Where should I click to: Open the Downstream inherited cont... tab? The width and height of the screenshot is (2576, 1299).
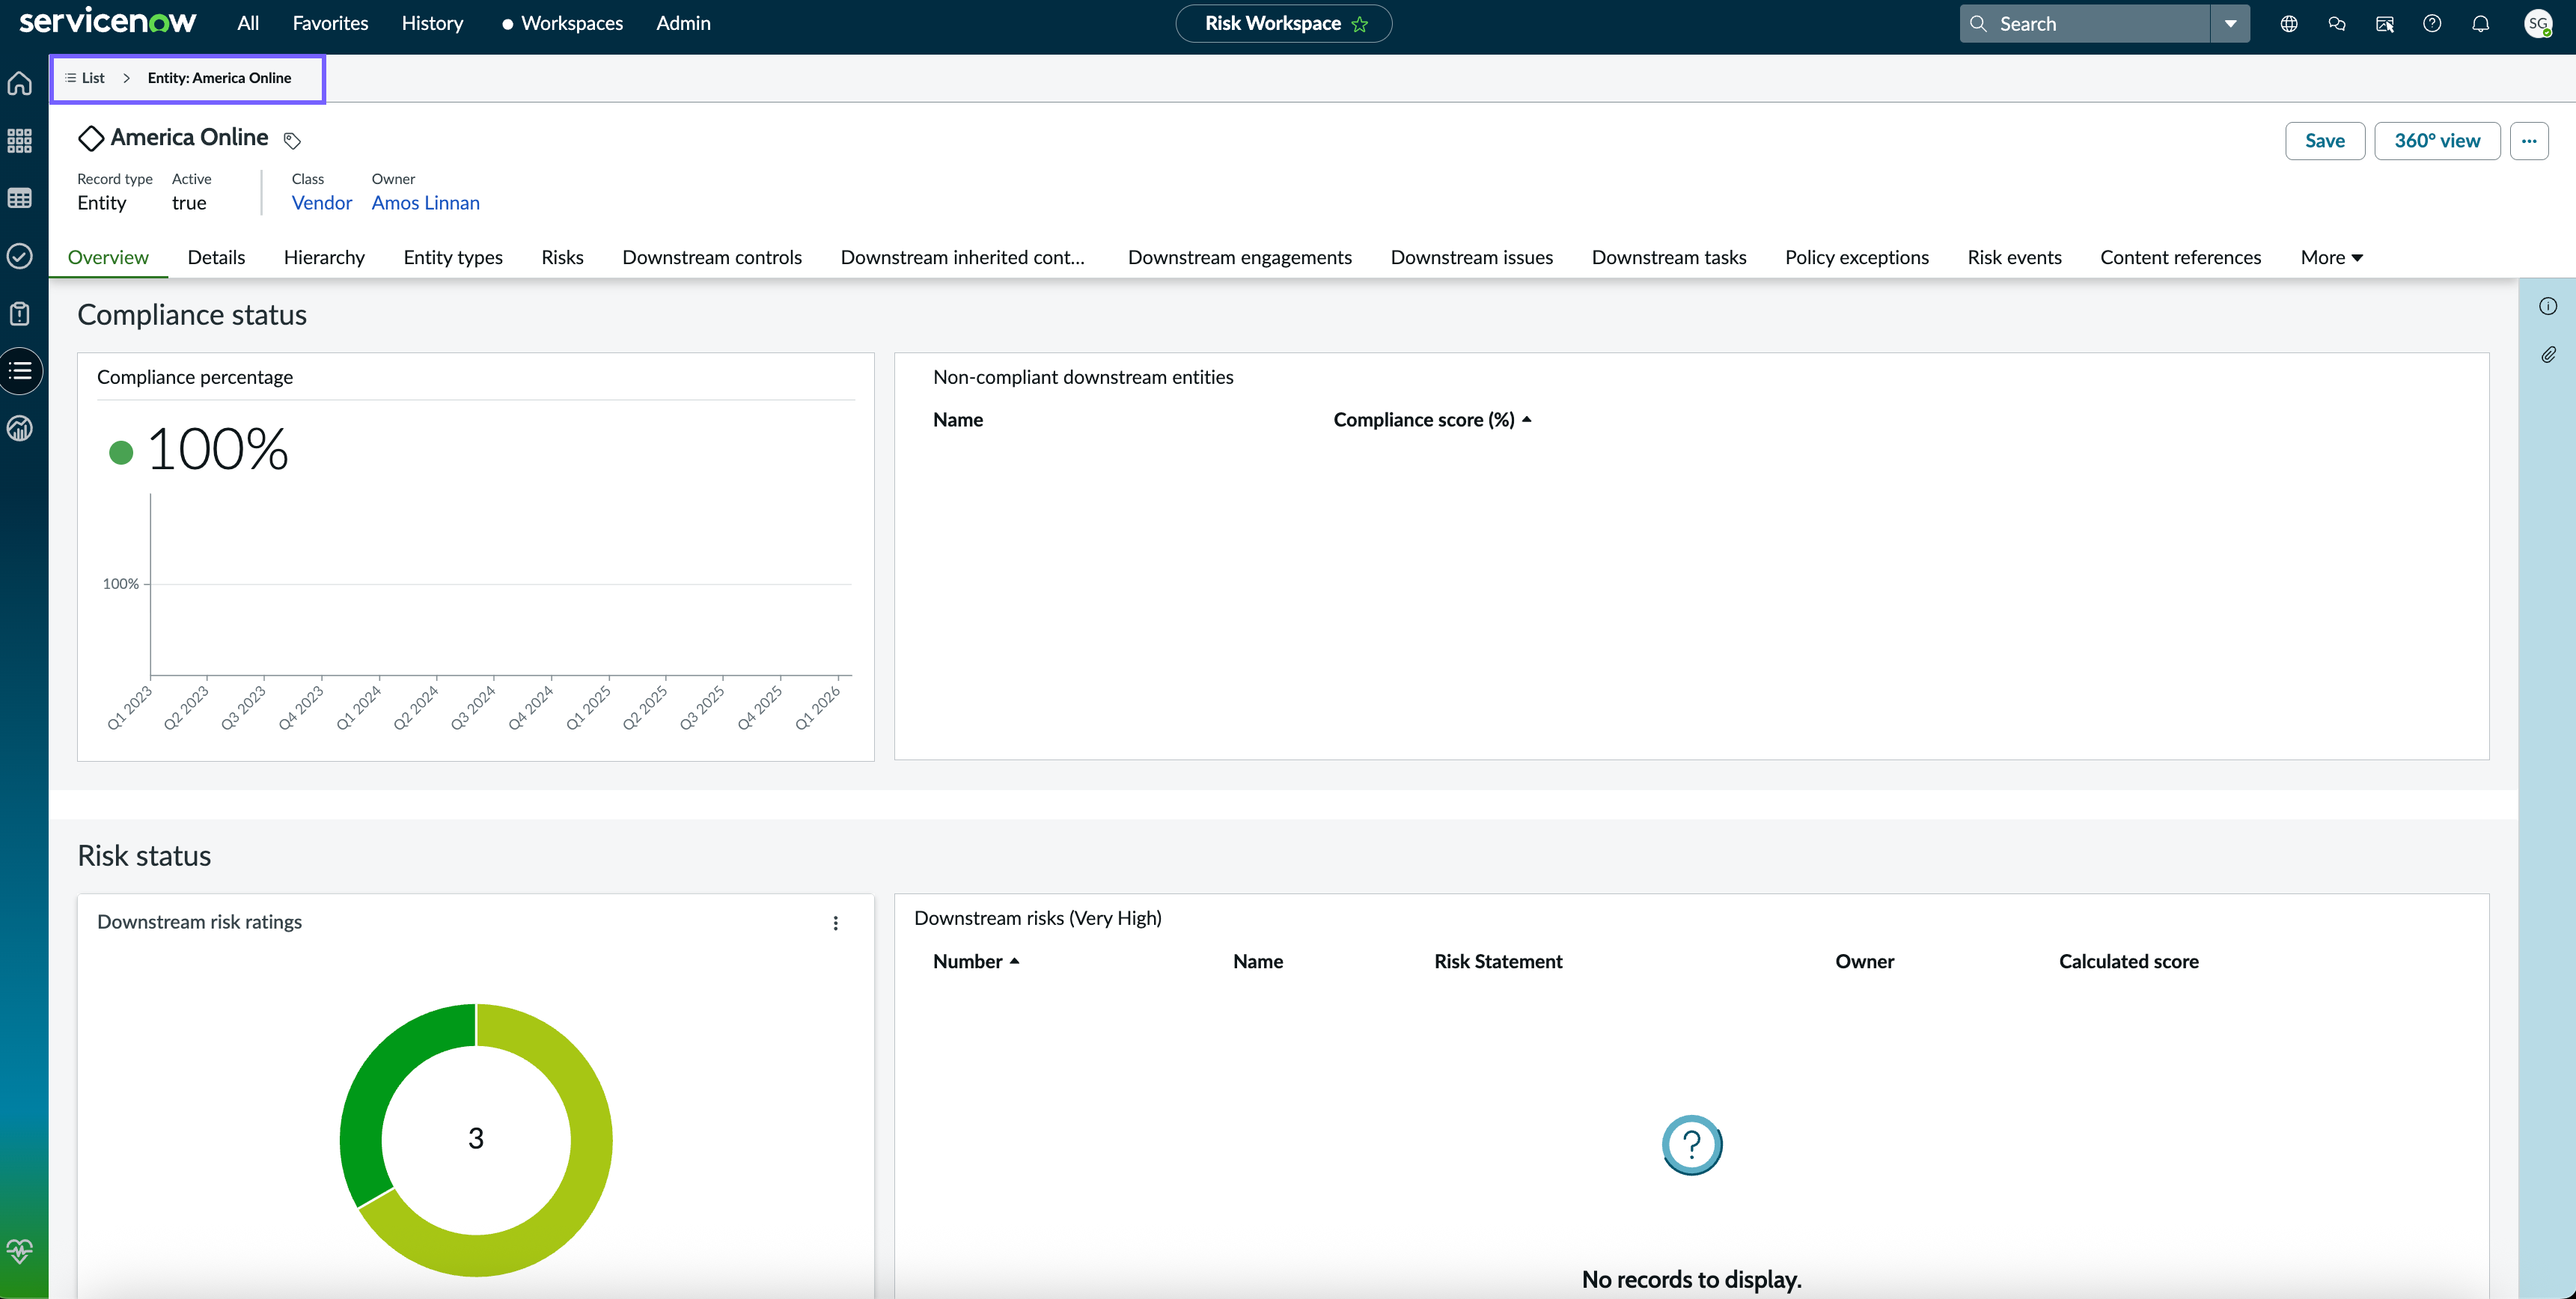click(x=962, y=257)
